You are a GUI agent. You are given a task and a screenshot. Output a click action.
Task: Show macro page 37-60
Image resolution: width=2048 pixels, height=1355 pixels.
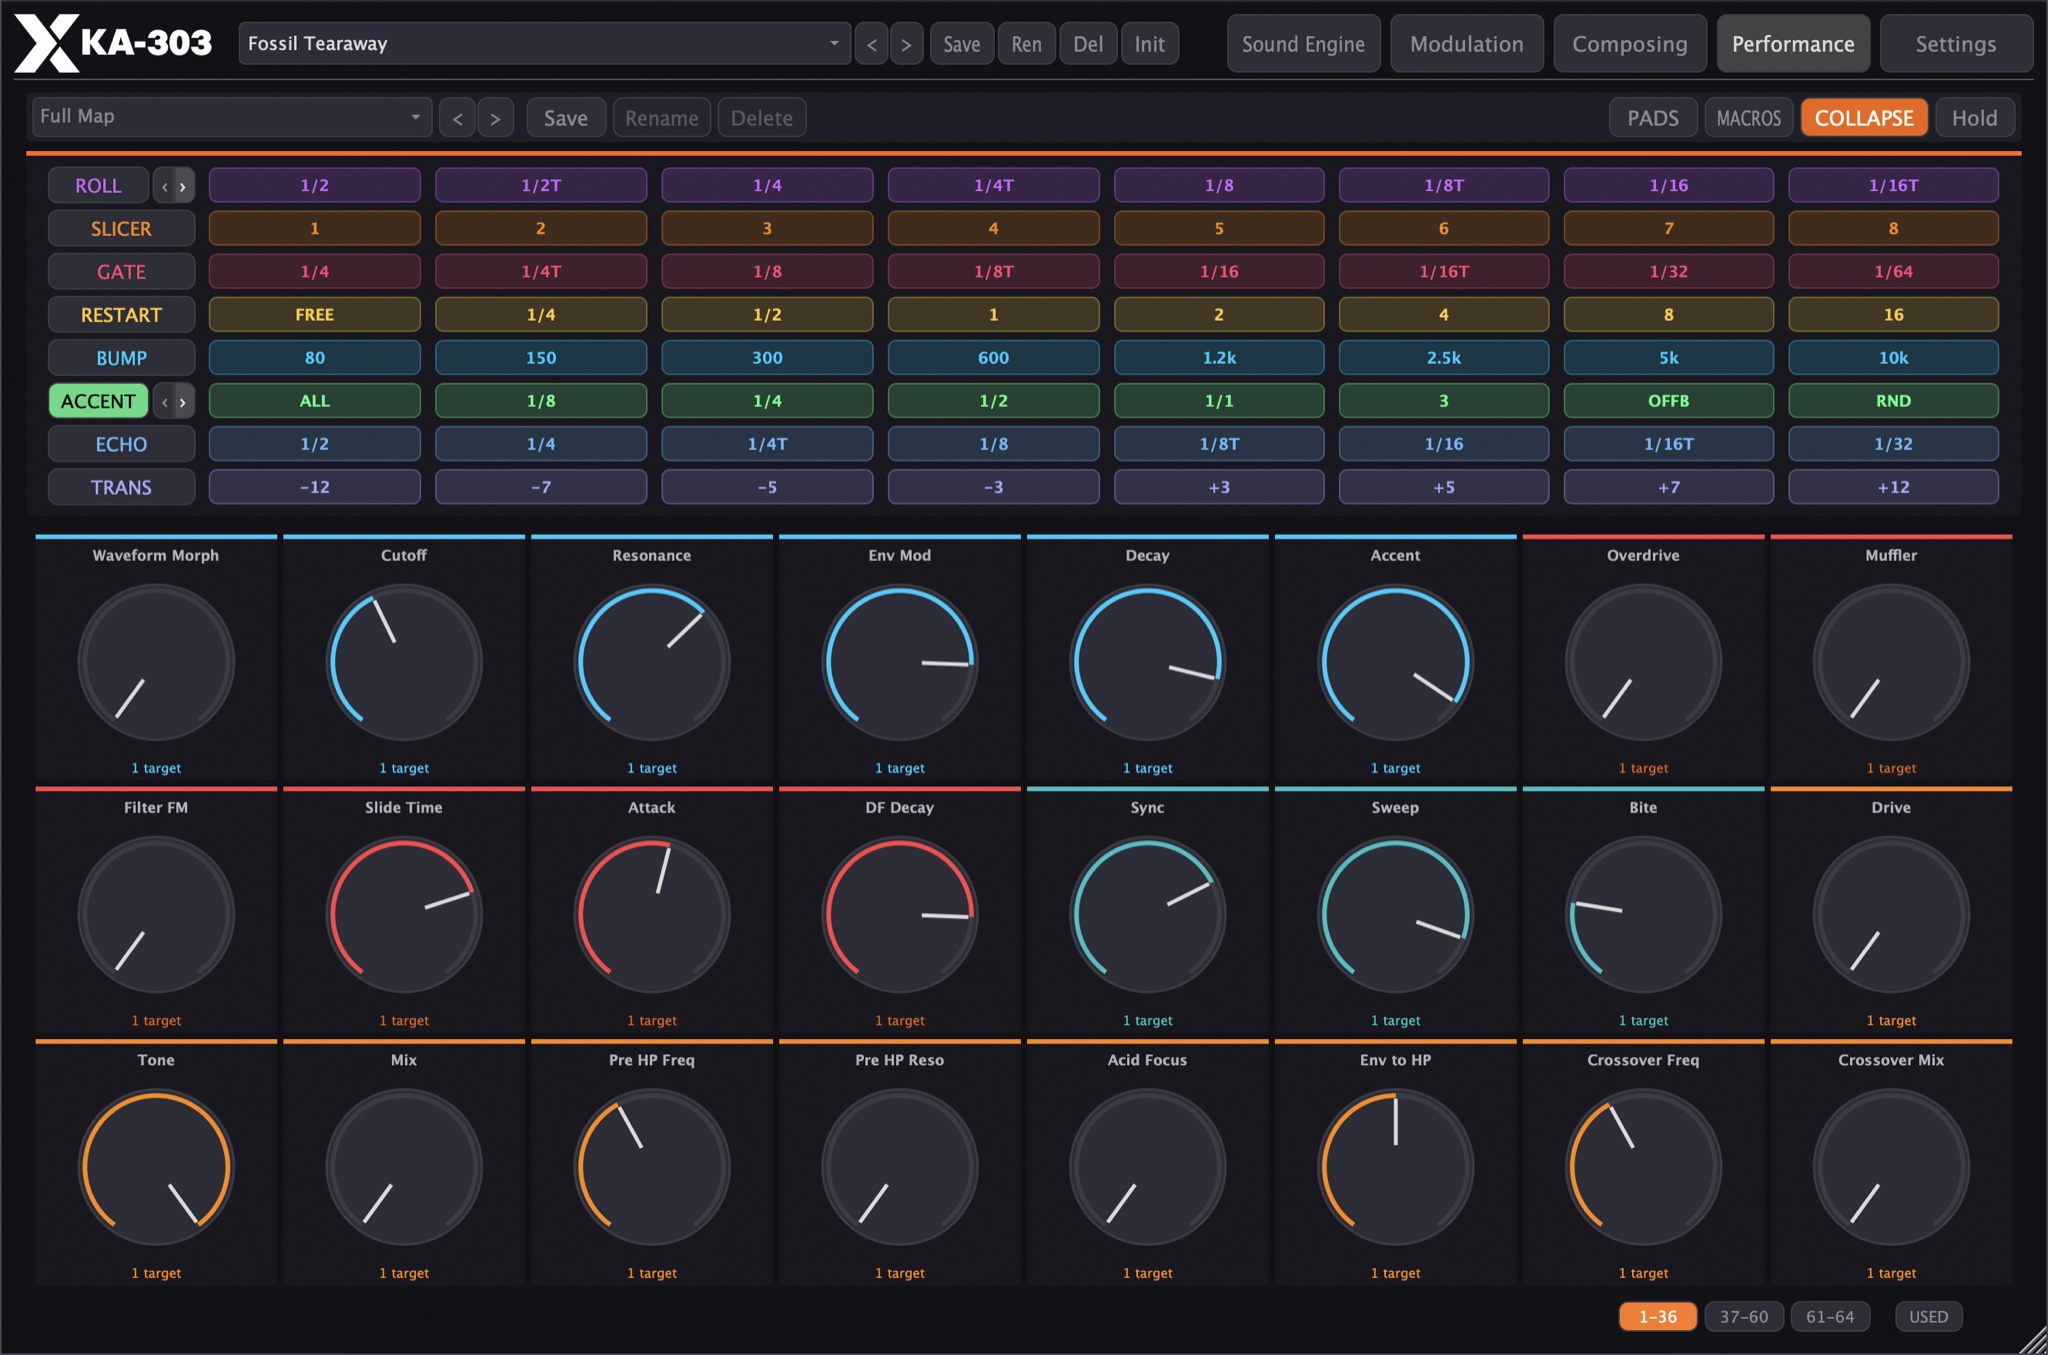1743,1316
